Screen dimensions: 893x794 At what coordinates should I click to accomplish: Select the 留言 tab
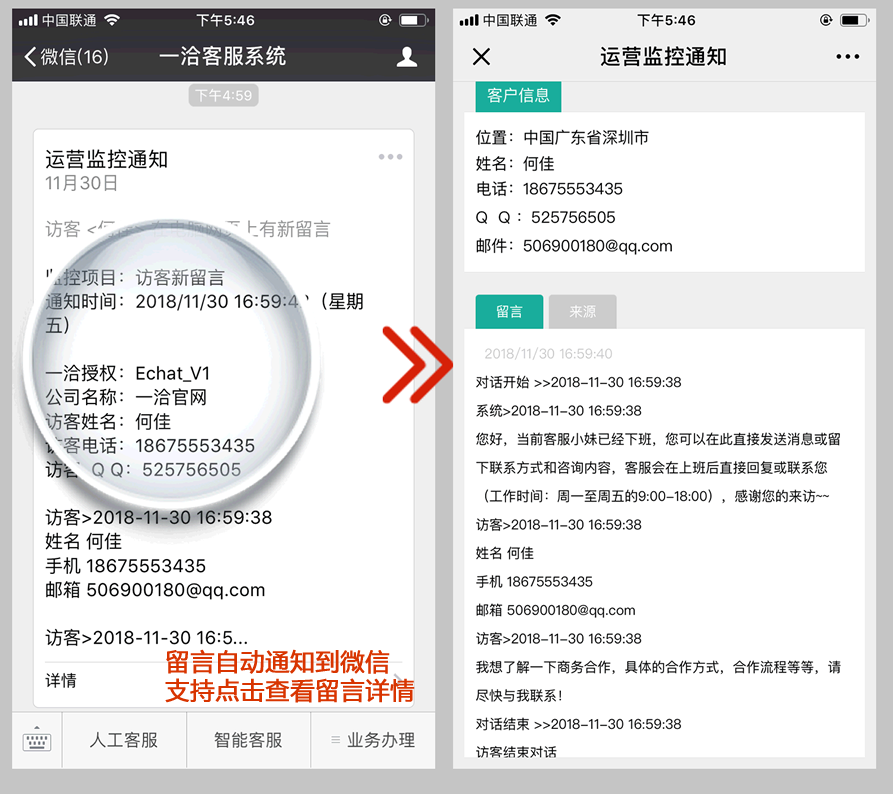pyautogui.click(x=509, y=312)
